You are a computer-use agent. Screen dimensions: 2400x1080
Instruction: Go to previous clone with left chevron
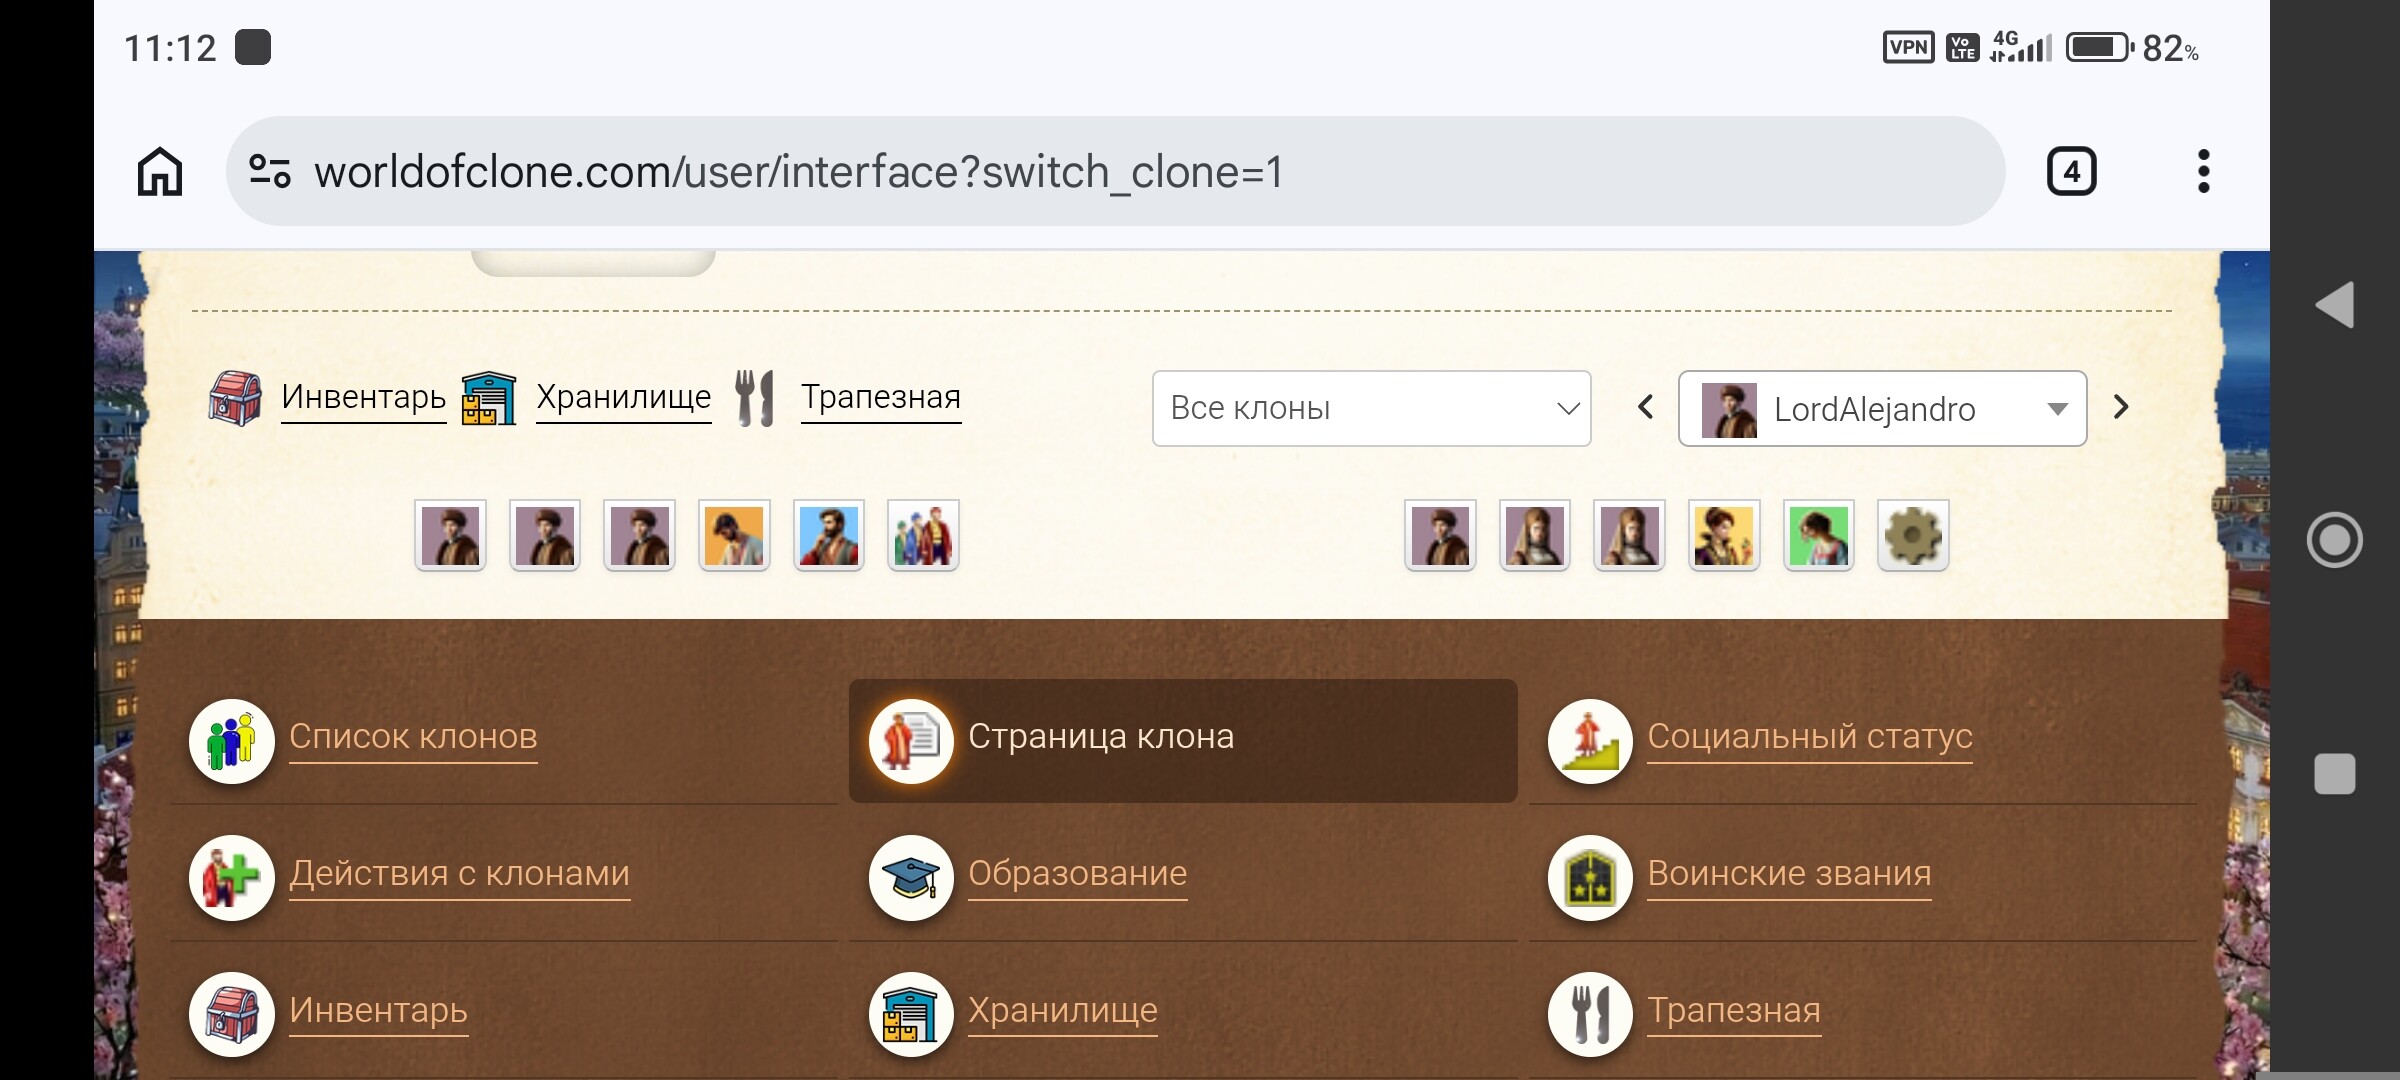(x=1645, y=407)
